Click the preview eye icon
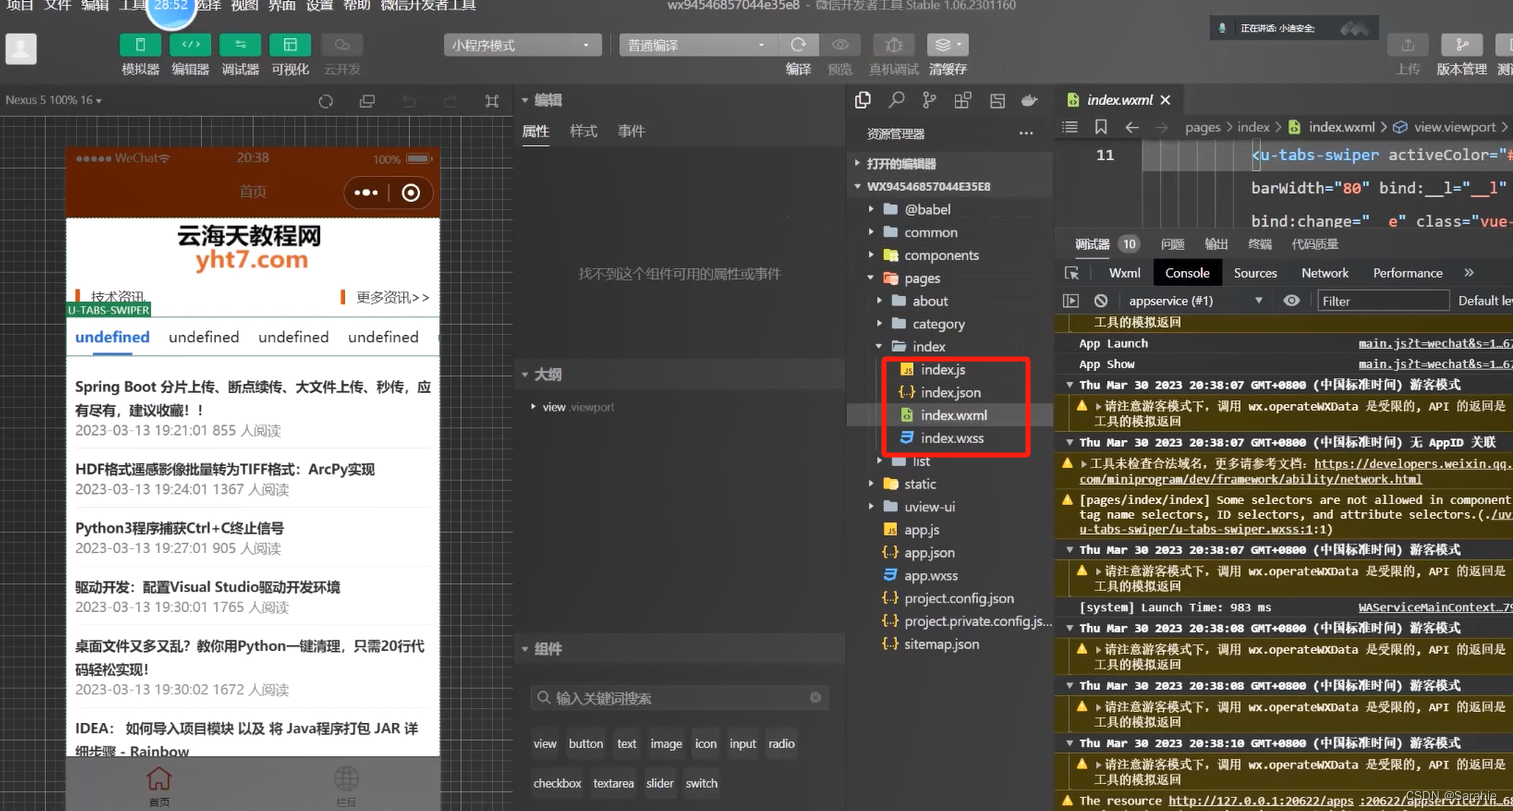 point(840,45)
